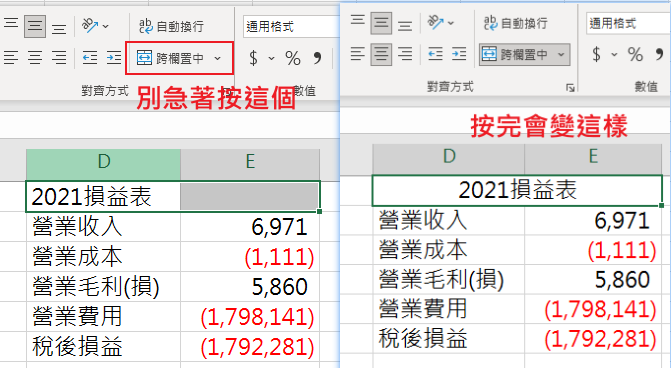
Task: Click 跨欄置中 button in left screenshot
Action: 171,58
